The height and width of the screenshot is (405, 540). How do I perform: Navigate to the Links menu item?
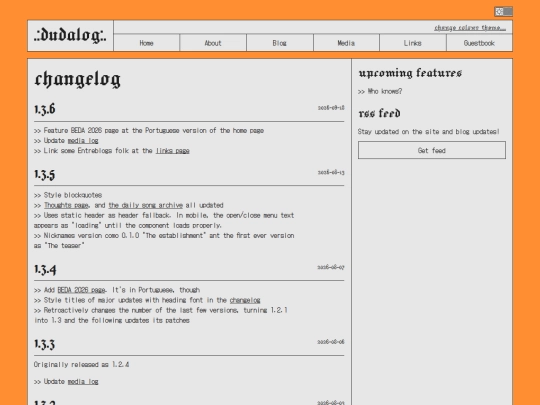(x=413, y=43)
